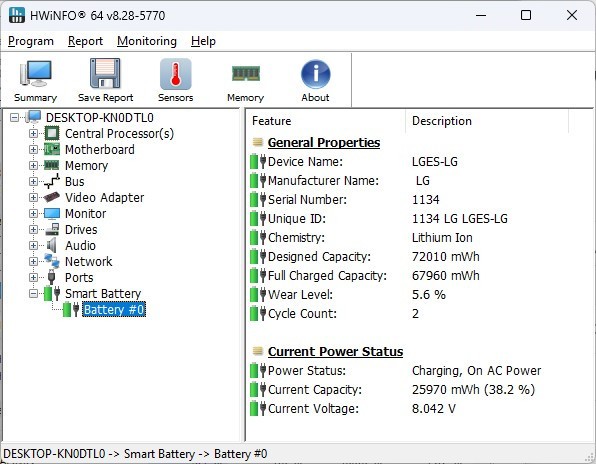
Task: Click the Ports plug icon
Action: click(x=52, y=277)
